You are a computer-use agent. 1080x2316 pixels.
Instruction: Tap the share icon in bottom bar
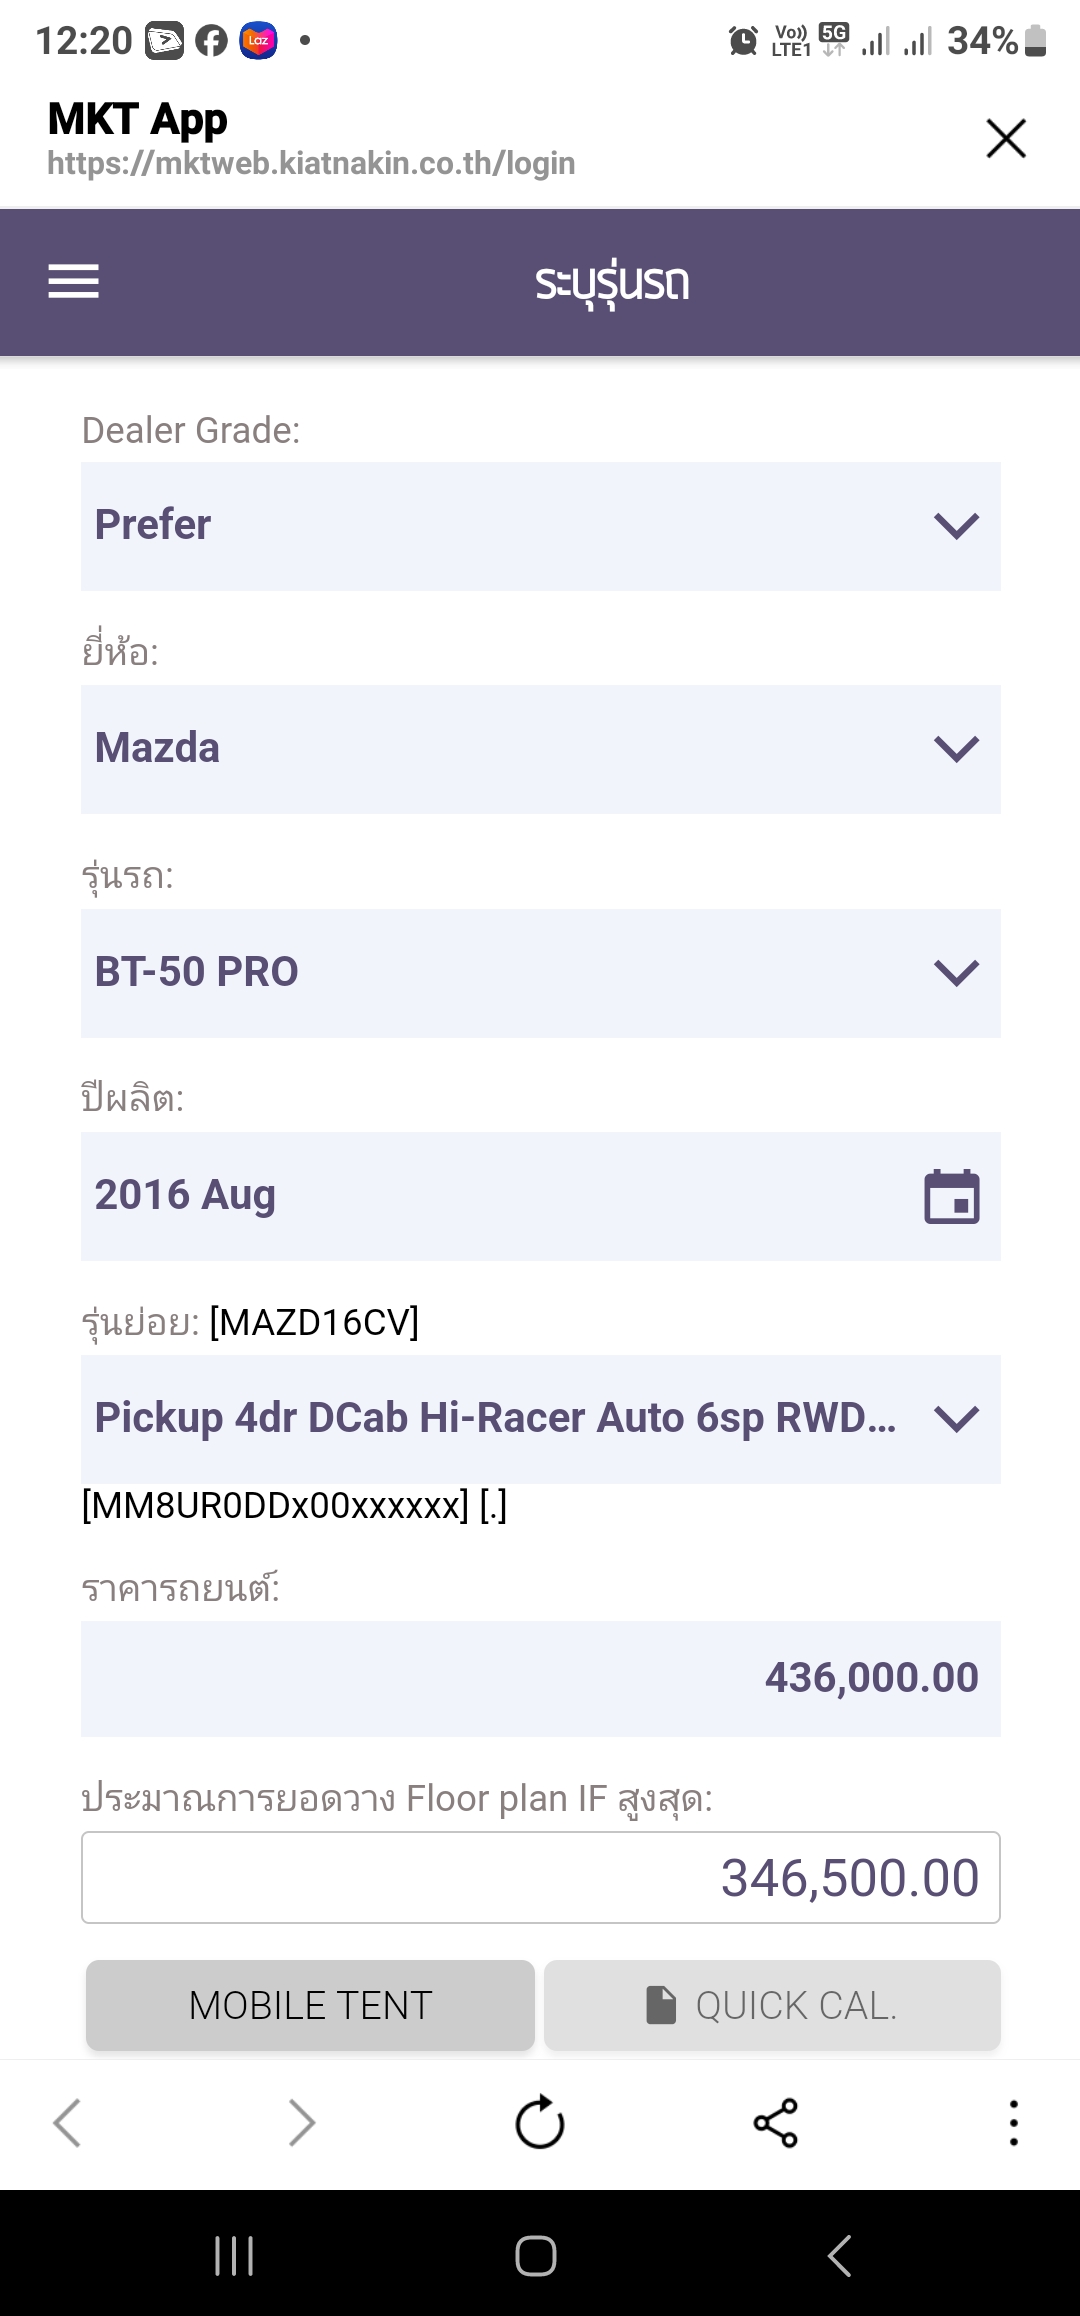pyautogui.click(x=776, y=2122)
